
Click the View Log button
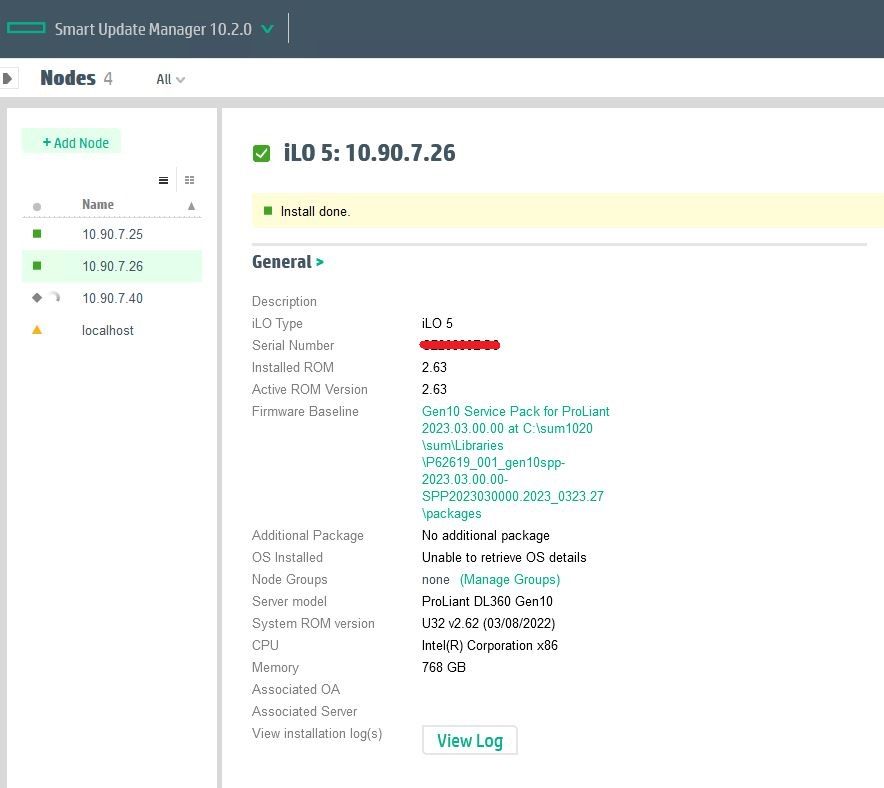tap(470, 740)
